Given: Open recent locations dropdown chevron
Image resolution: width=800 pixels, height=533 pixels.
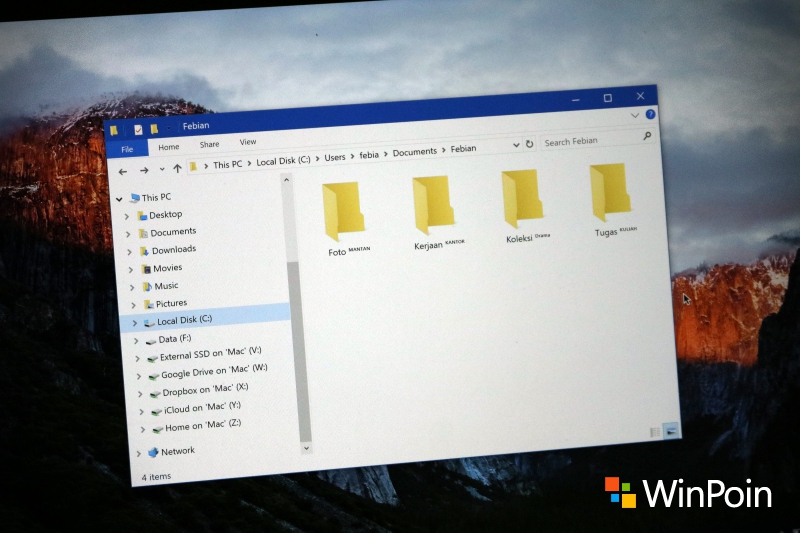Looking at the screenshot, I should (162, 169).
